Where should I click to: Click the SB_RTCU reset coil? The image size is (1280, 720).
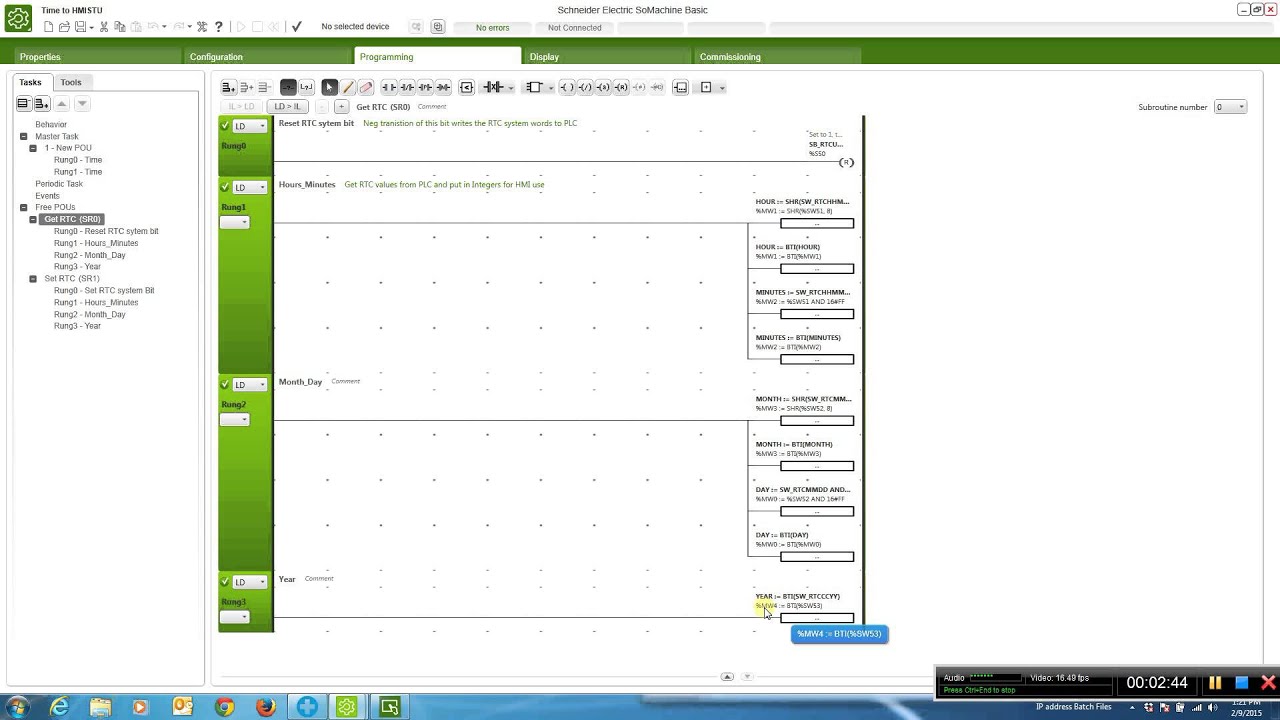(846, 162)
